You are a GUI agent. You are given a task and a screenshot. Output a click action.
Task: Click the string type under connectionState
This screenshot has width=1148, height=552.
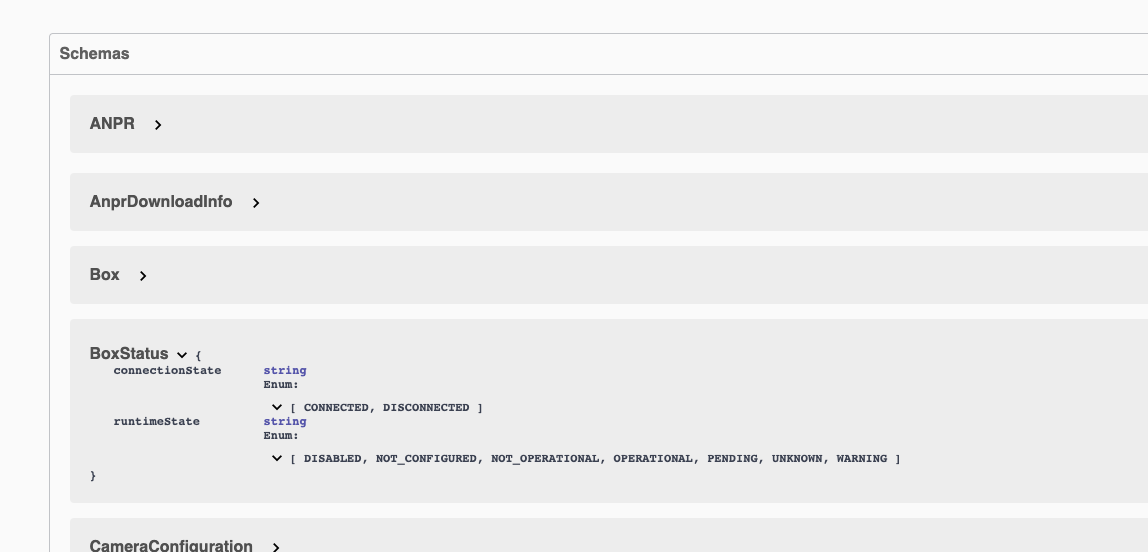pyautogui.click(x=285, y=370)
